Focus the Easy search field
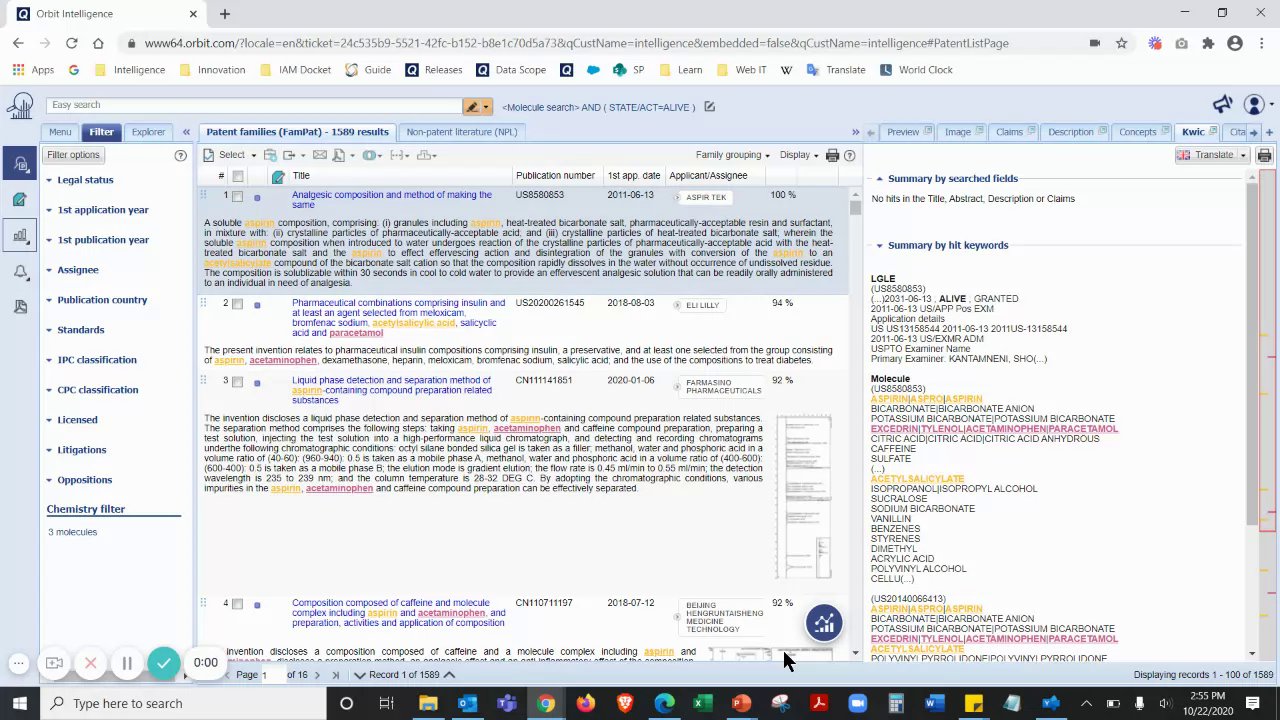The height and width of the screenshot is (720, 1280). (x=255, y=105)
